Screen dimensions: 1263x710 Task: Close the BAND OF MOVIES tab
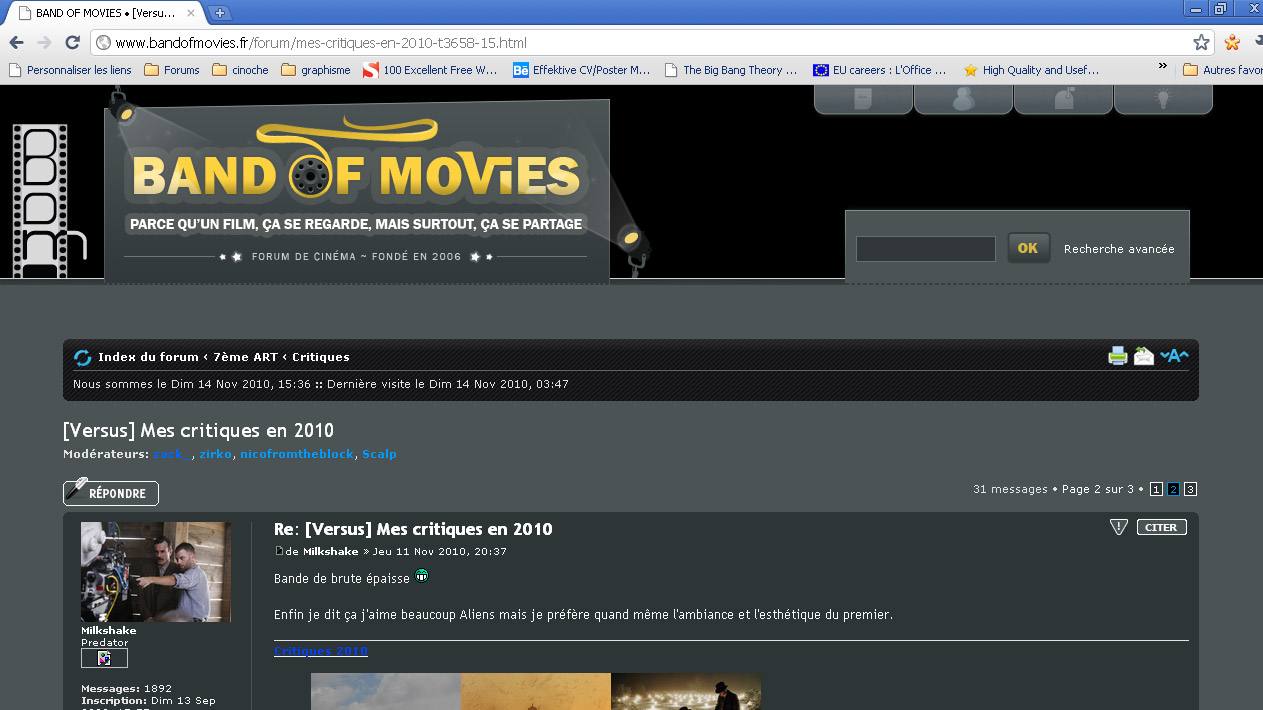189,13
